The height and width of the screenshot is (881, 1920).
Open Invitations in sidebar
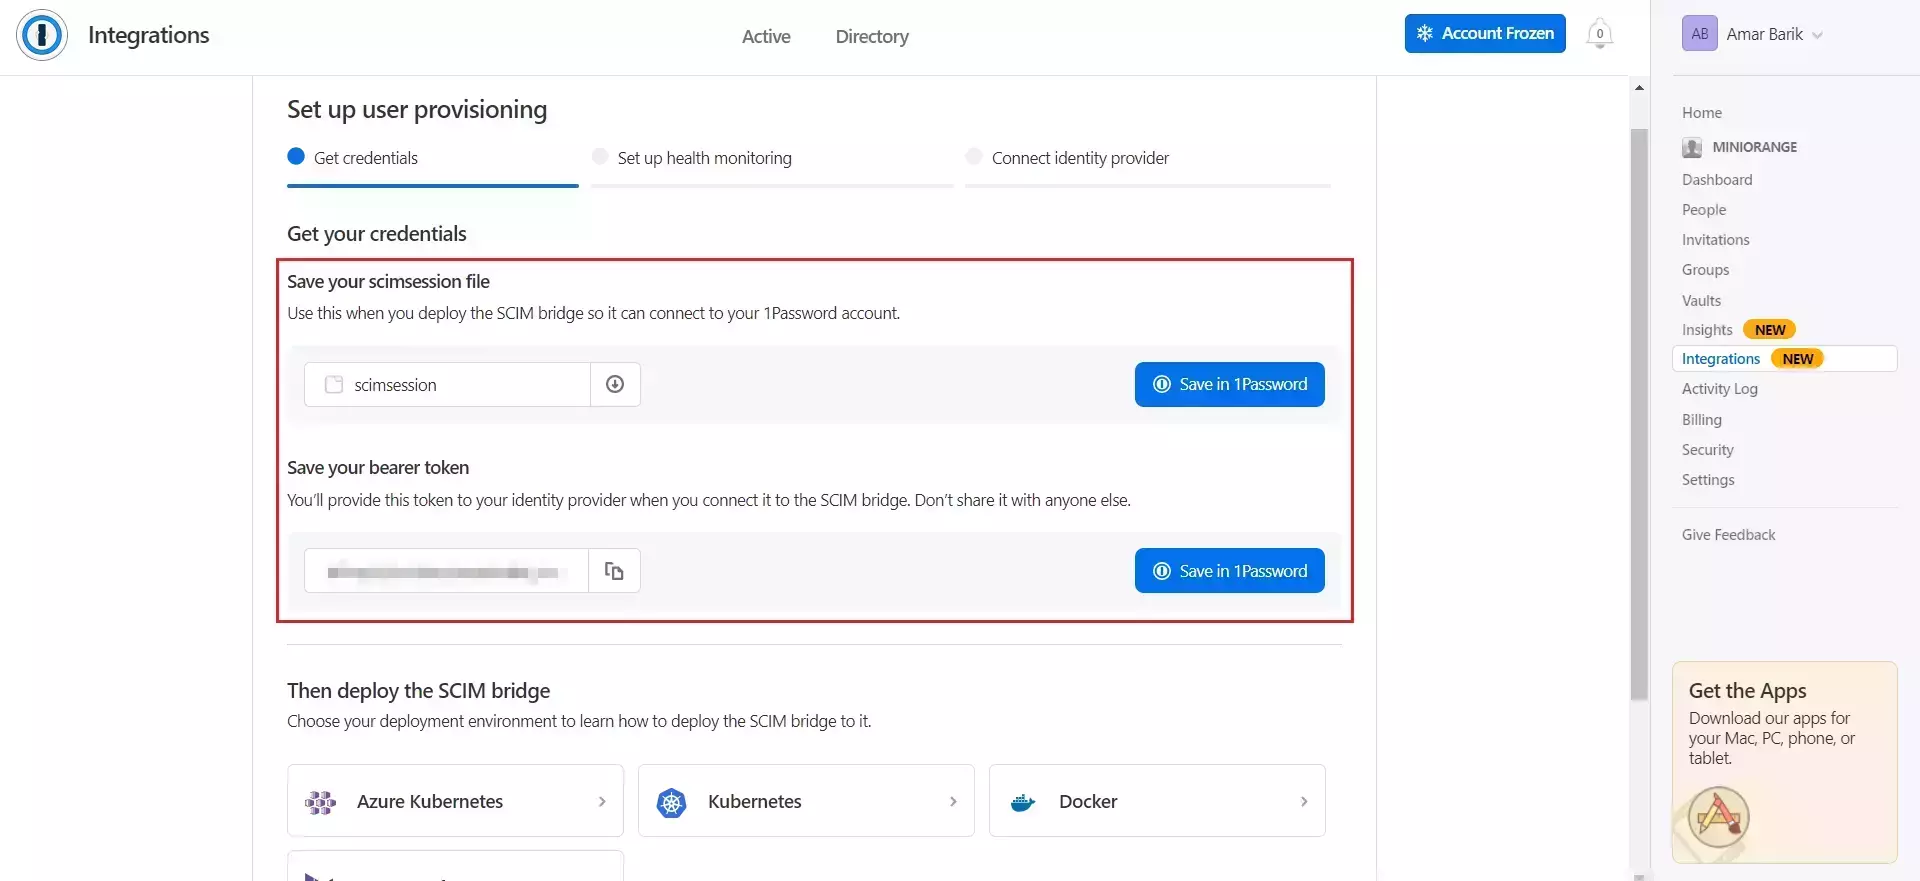(x=1715, y=240)
